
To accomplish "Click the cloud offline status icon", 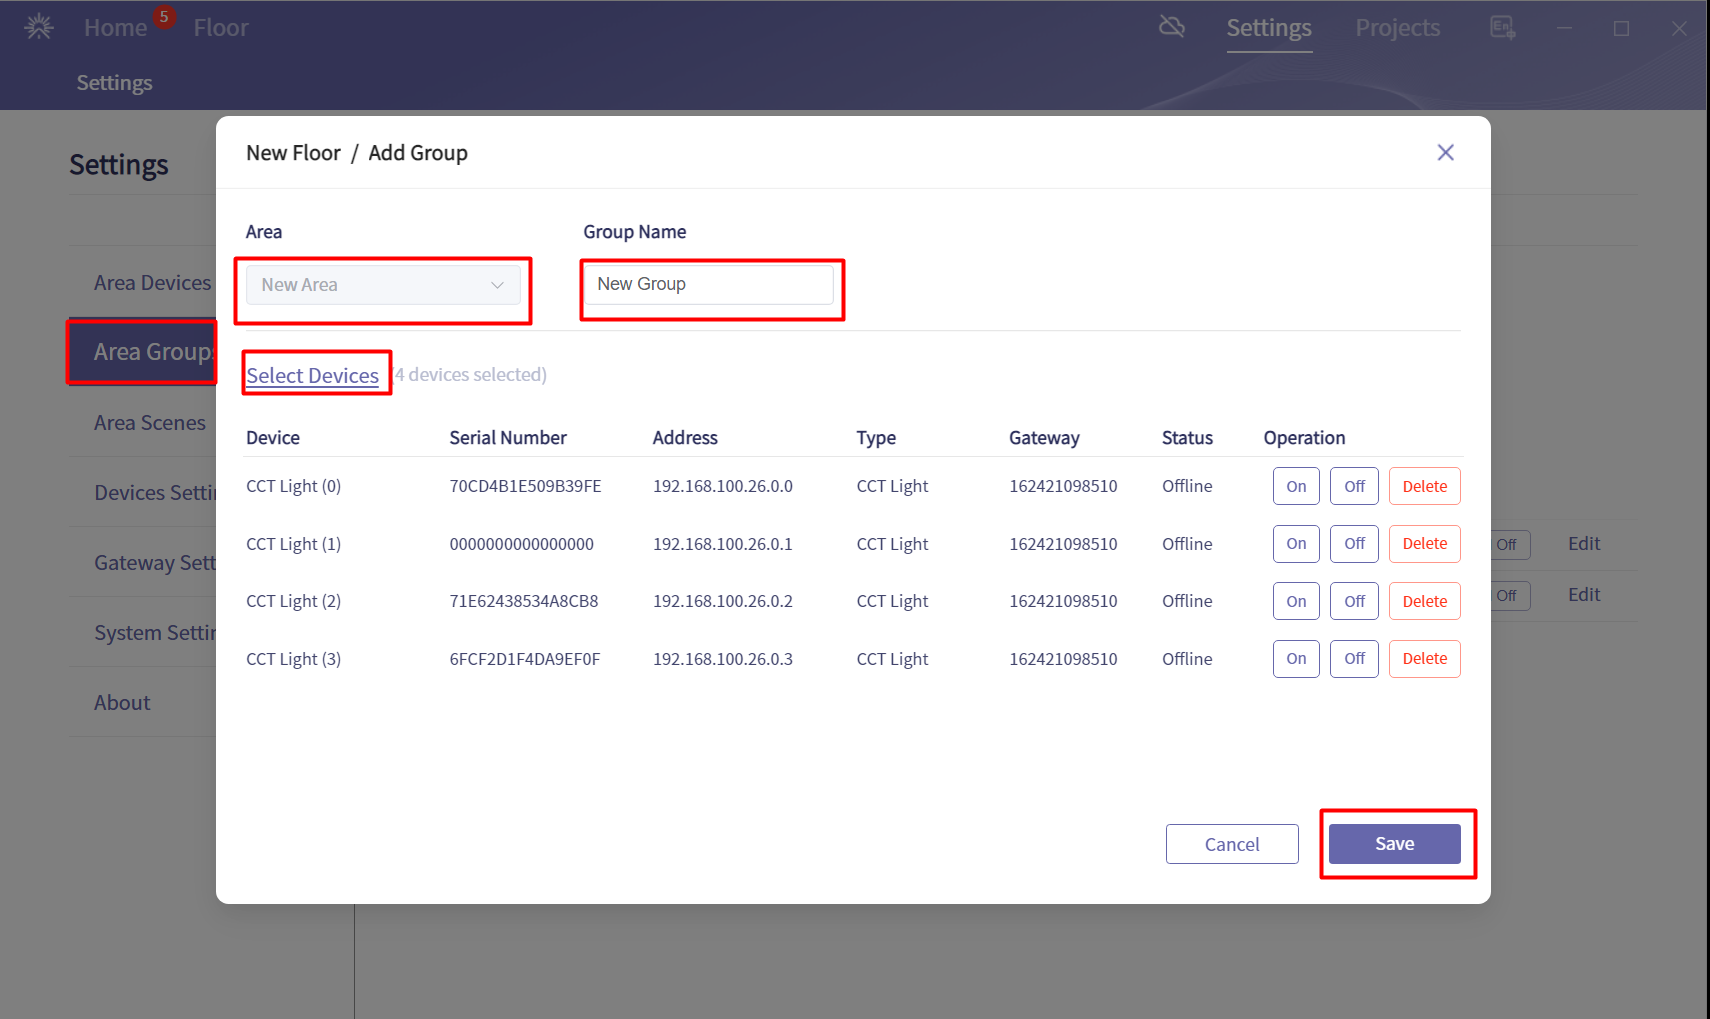I will point(1171,27).
